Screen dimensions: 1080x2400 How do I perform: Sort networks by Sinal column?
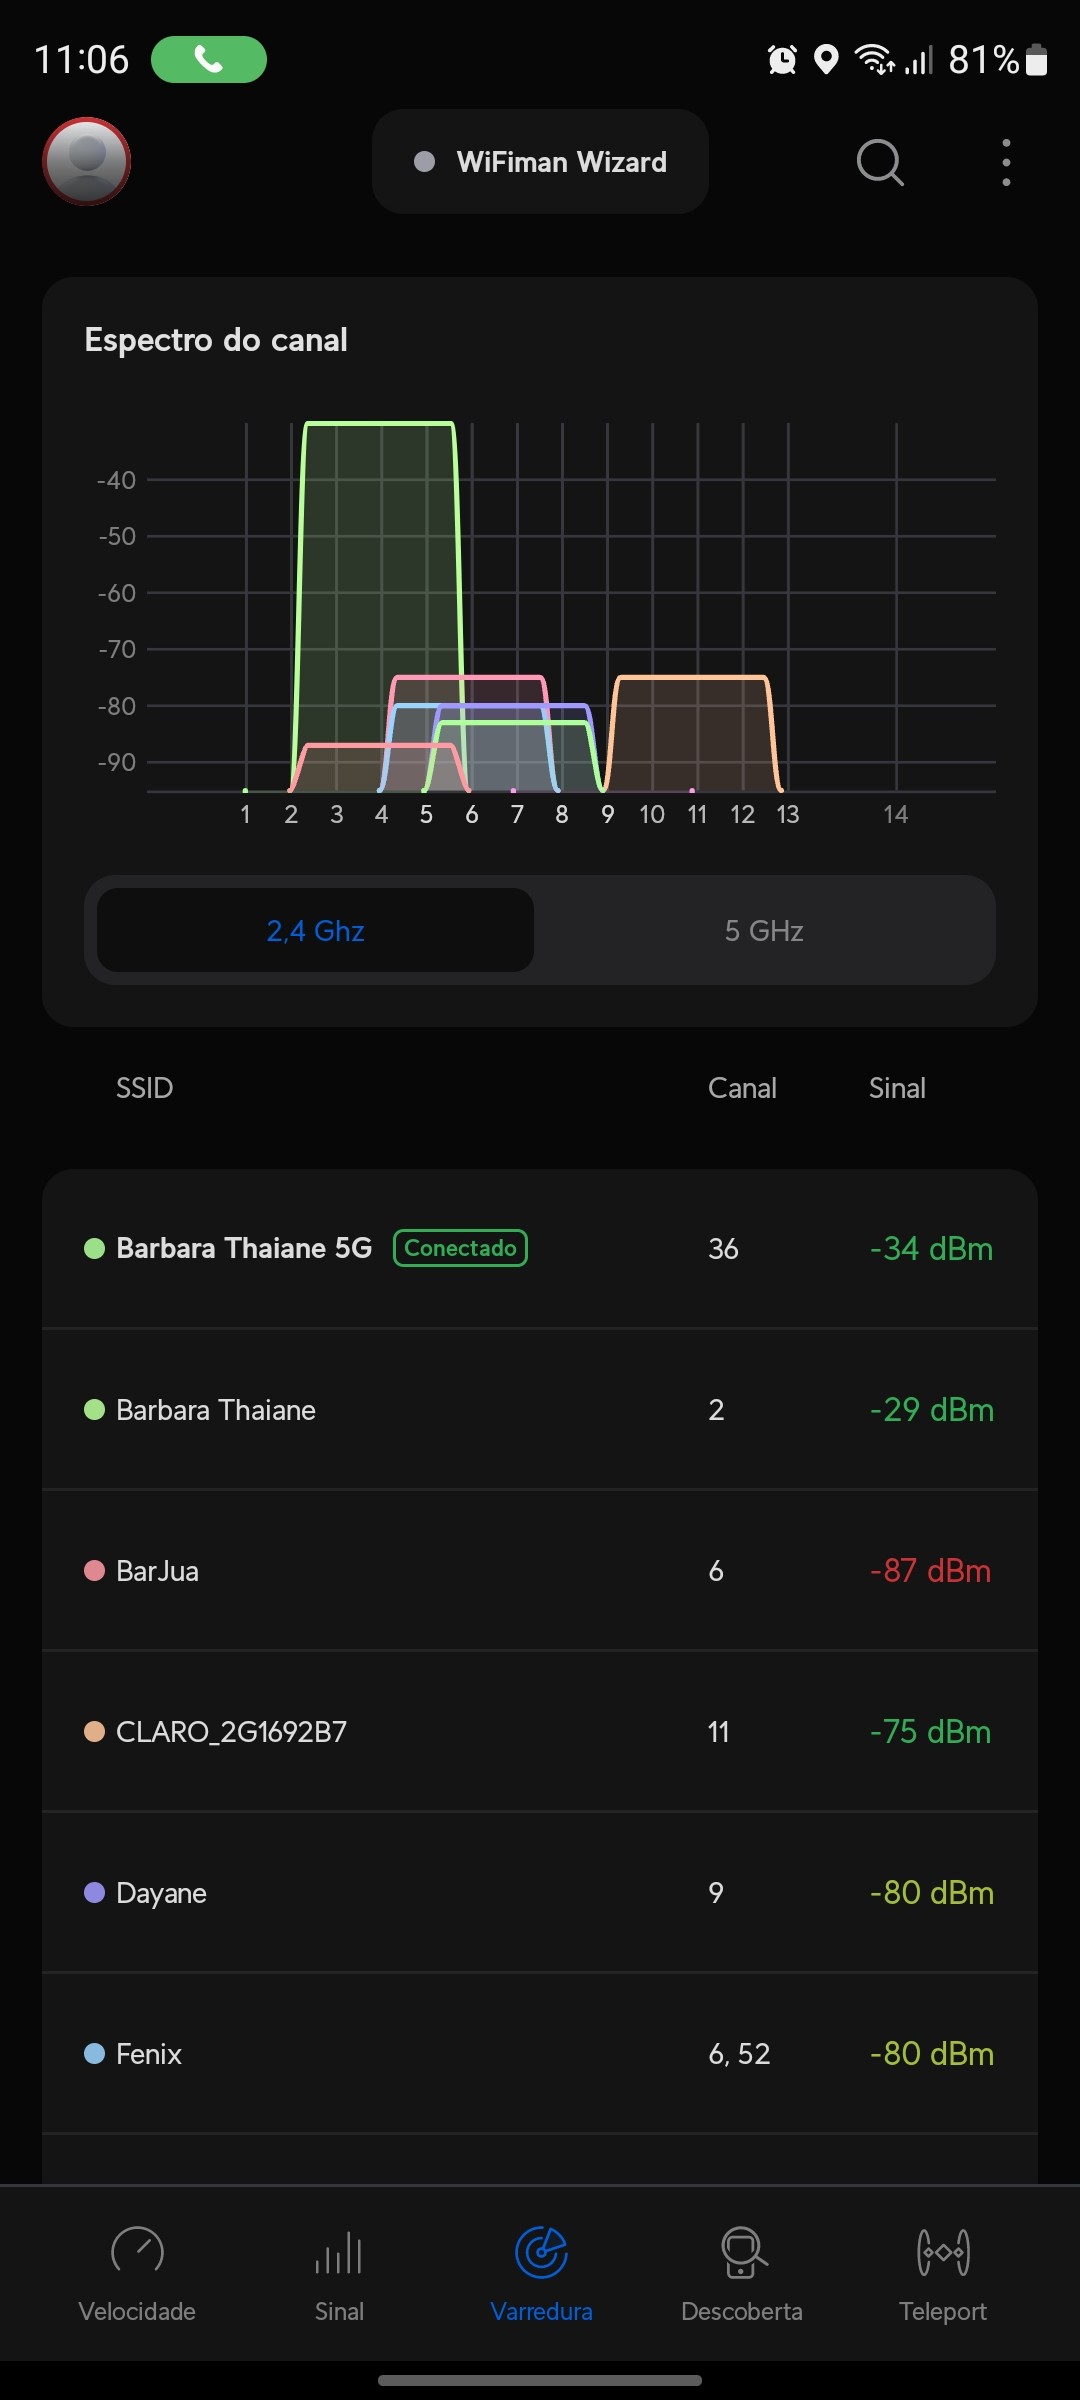pos(897,1088)
